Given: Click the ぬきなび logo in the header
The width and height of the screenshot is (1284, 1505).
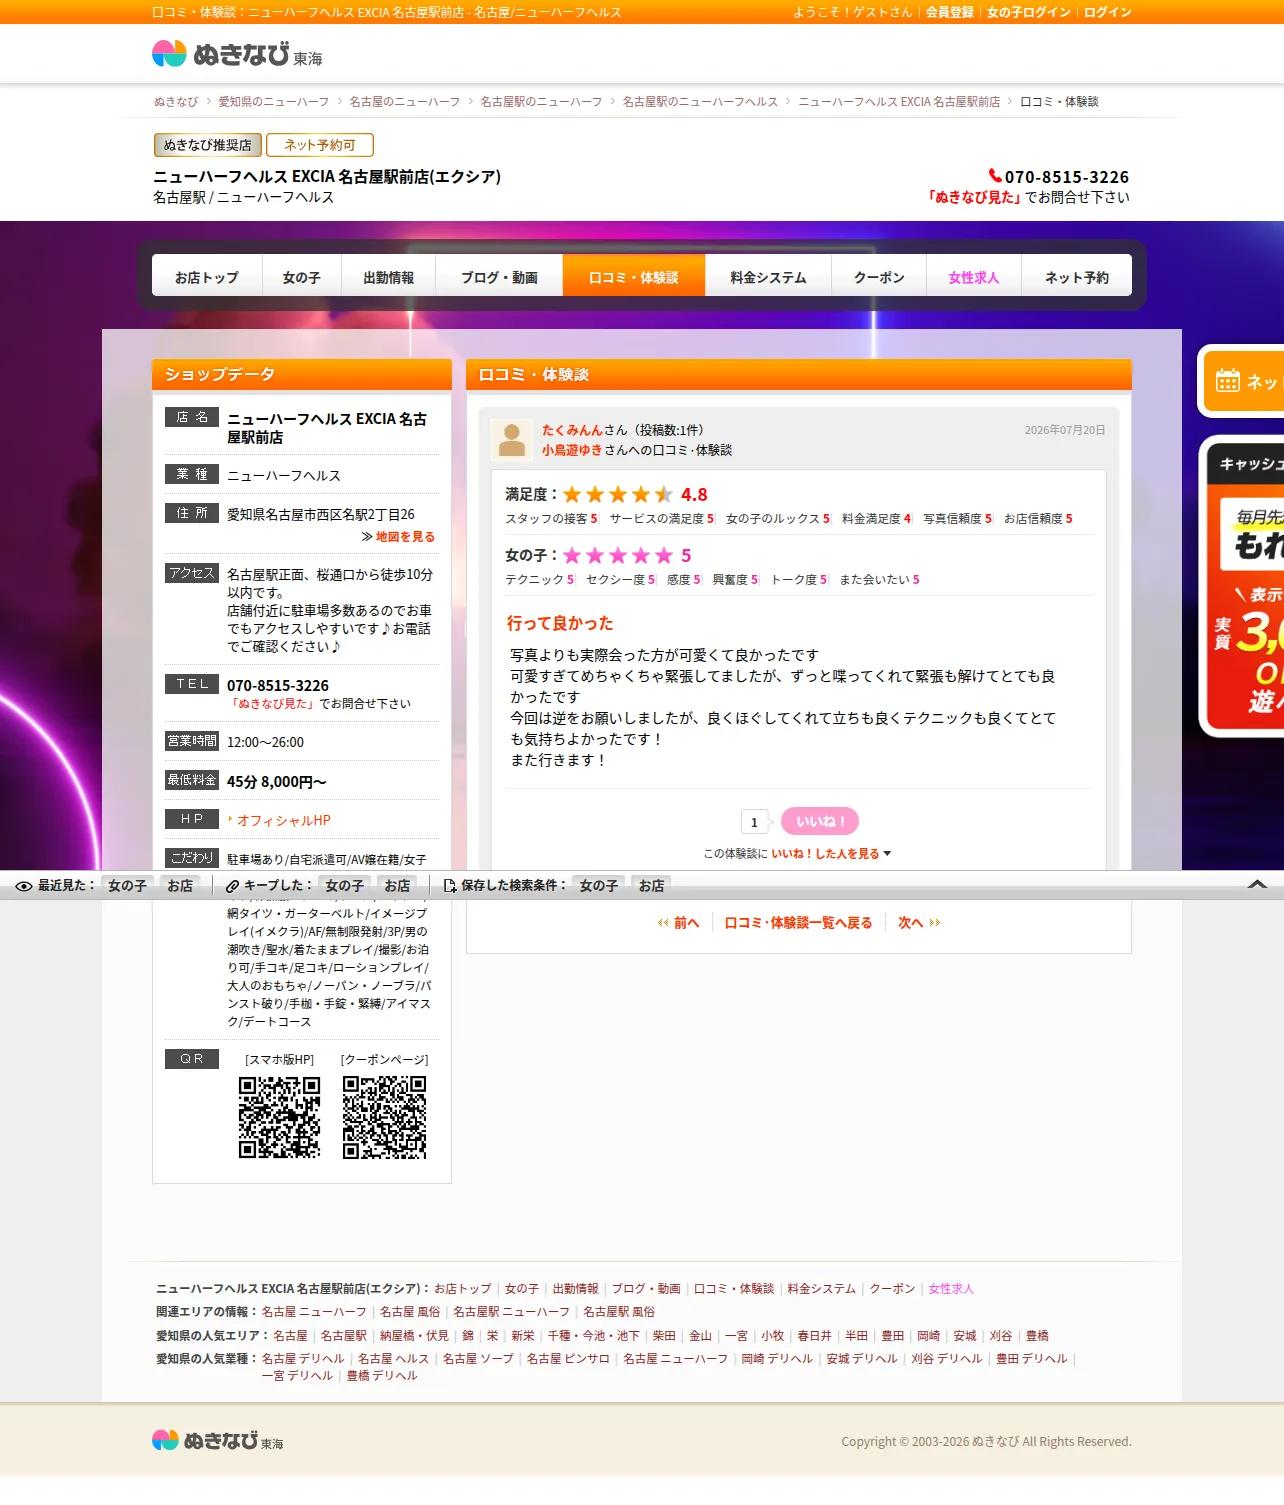Looking at the screenshot, I should tap(237, 54).
